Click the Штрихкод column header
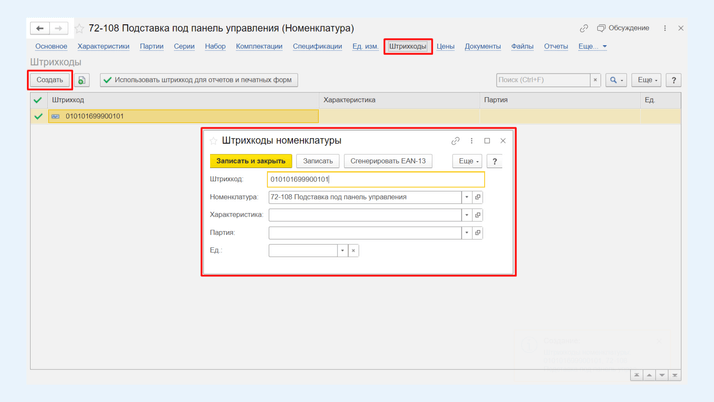 pyautogui.click(x=183, y=100)
